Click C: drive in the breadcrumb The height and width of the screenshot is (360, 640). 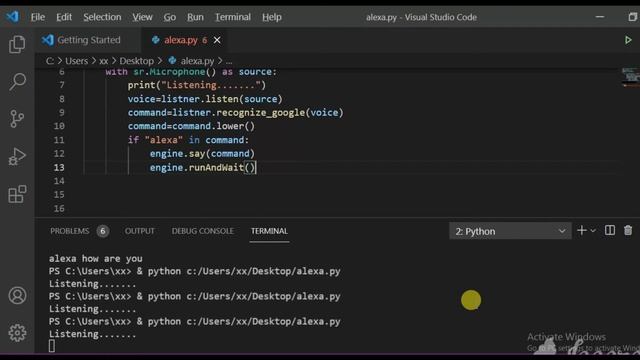[50, 61]
